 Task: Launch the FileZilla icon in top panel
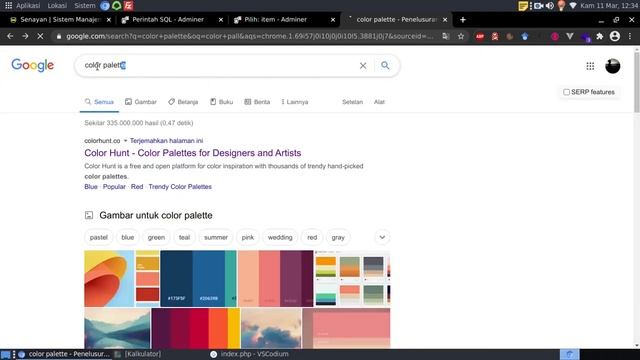point(129,5)
